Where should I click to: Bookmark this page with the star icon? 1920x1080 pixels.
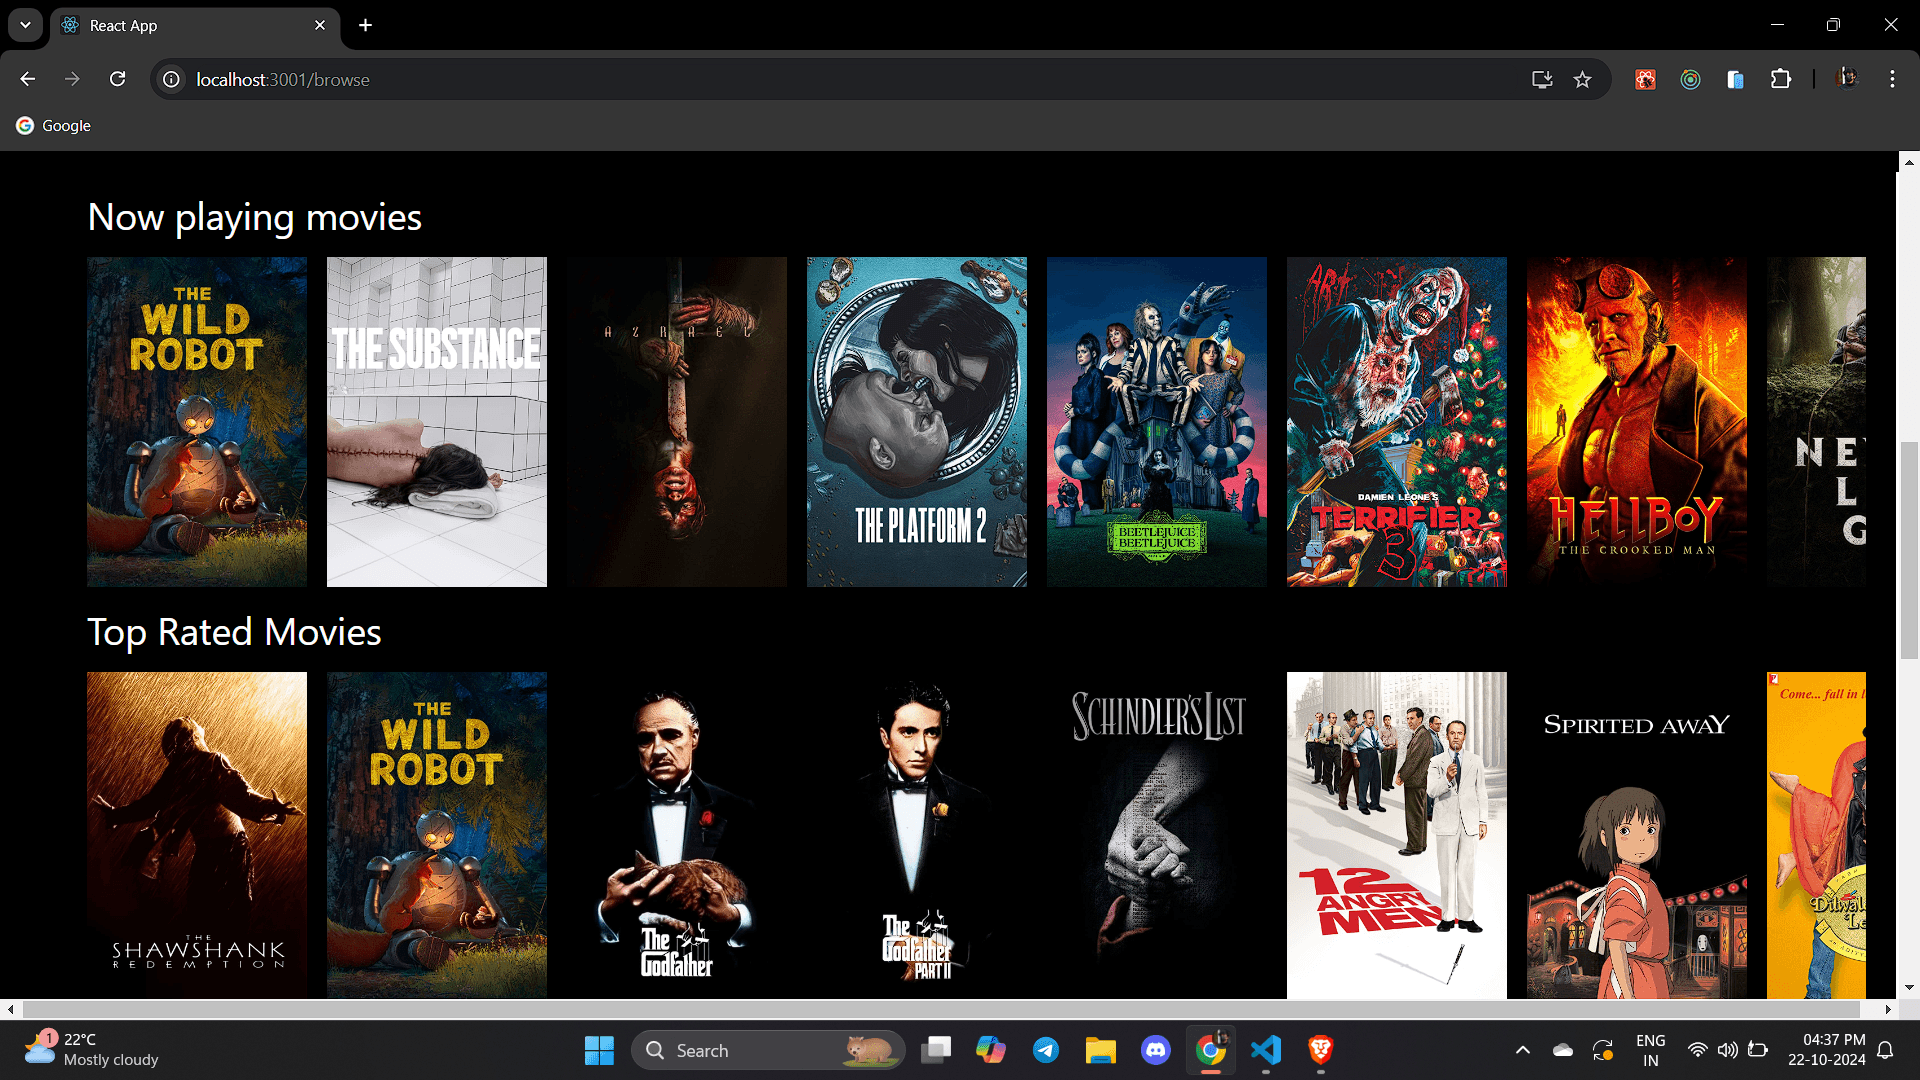[1582, 79]
